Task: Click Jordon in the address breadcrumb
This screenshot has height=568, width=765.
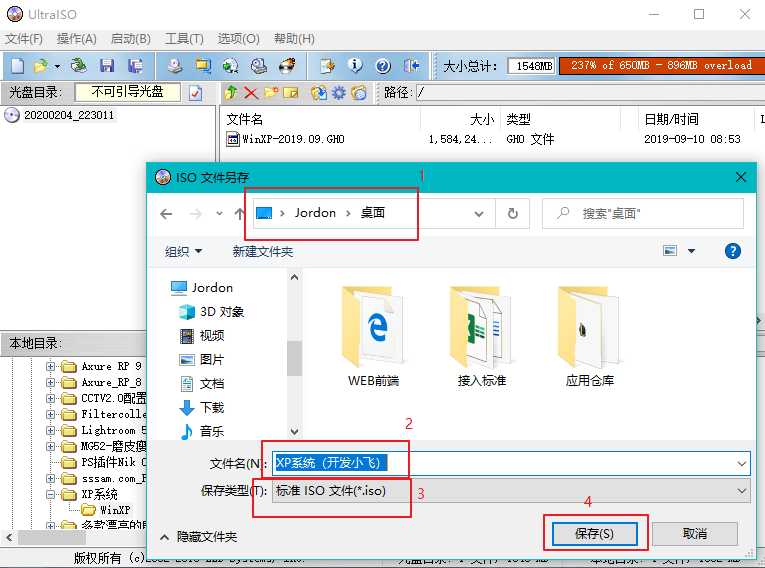Action: 315,213
